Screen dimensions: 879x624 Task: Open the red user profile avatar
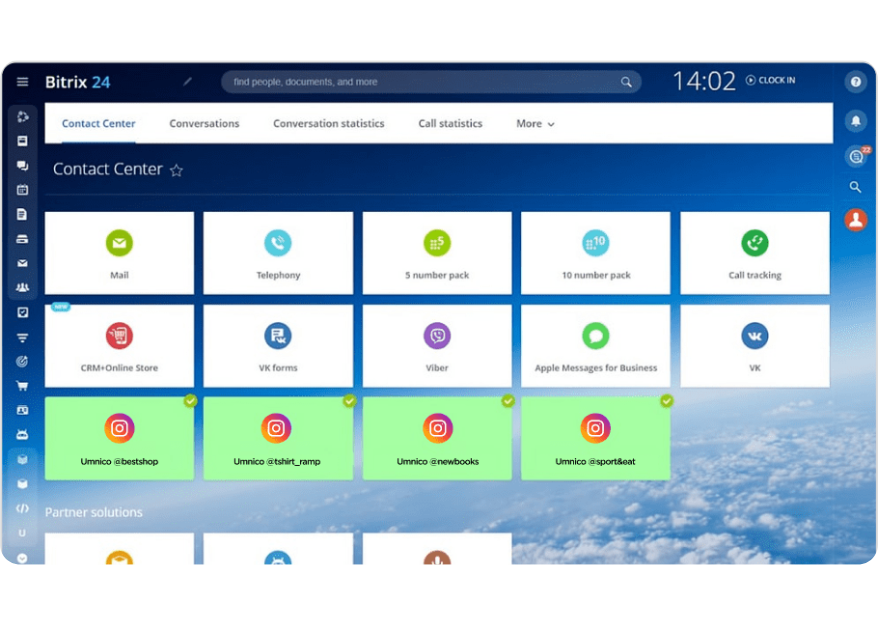[855, 220]
